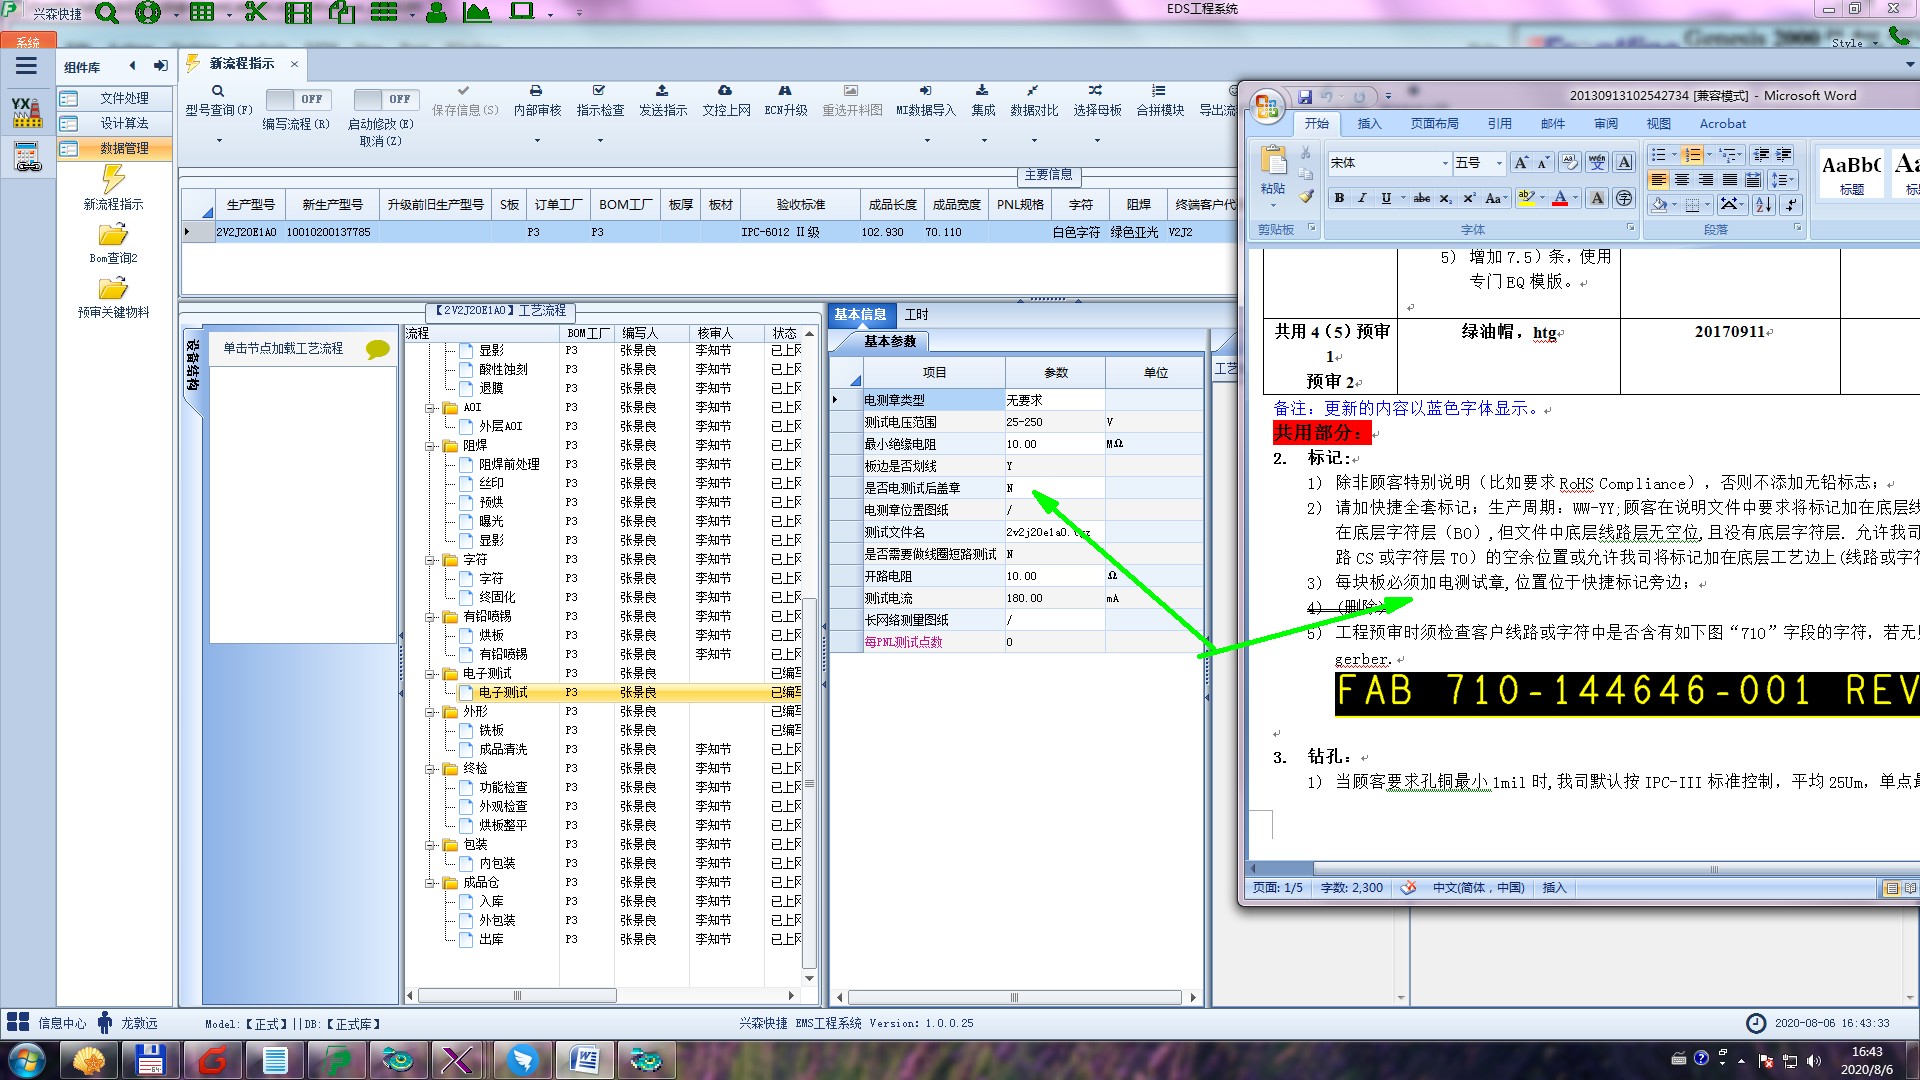Open the Acrobat ribbon tab in Word
This screenshot has height=1080, width=1920.
point(1722,124)
